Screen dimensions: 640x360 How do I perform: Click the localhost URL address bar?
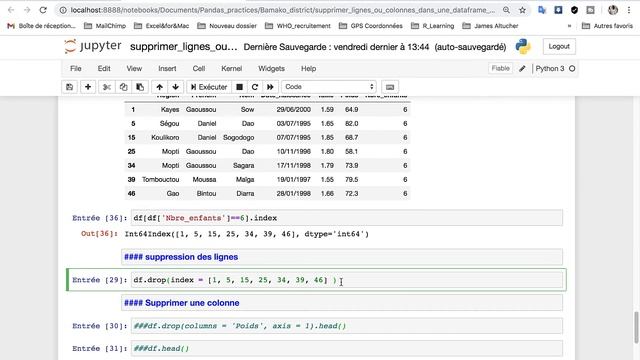282,10
